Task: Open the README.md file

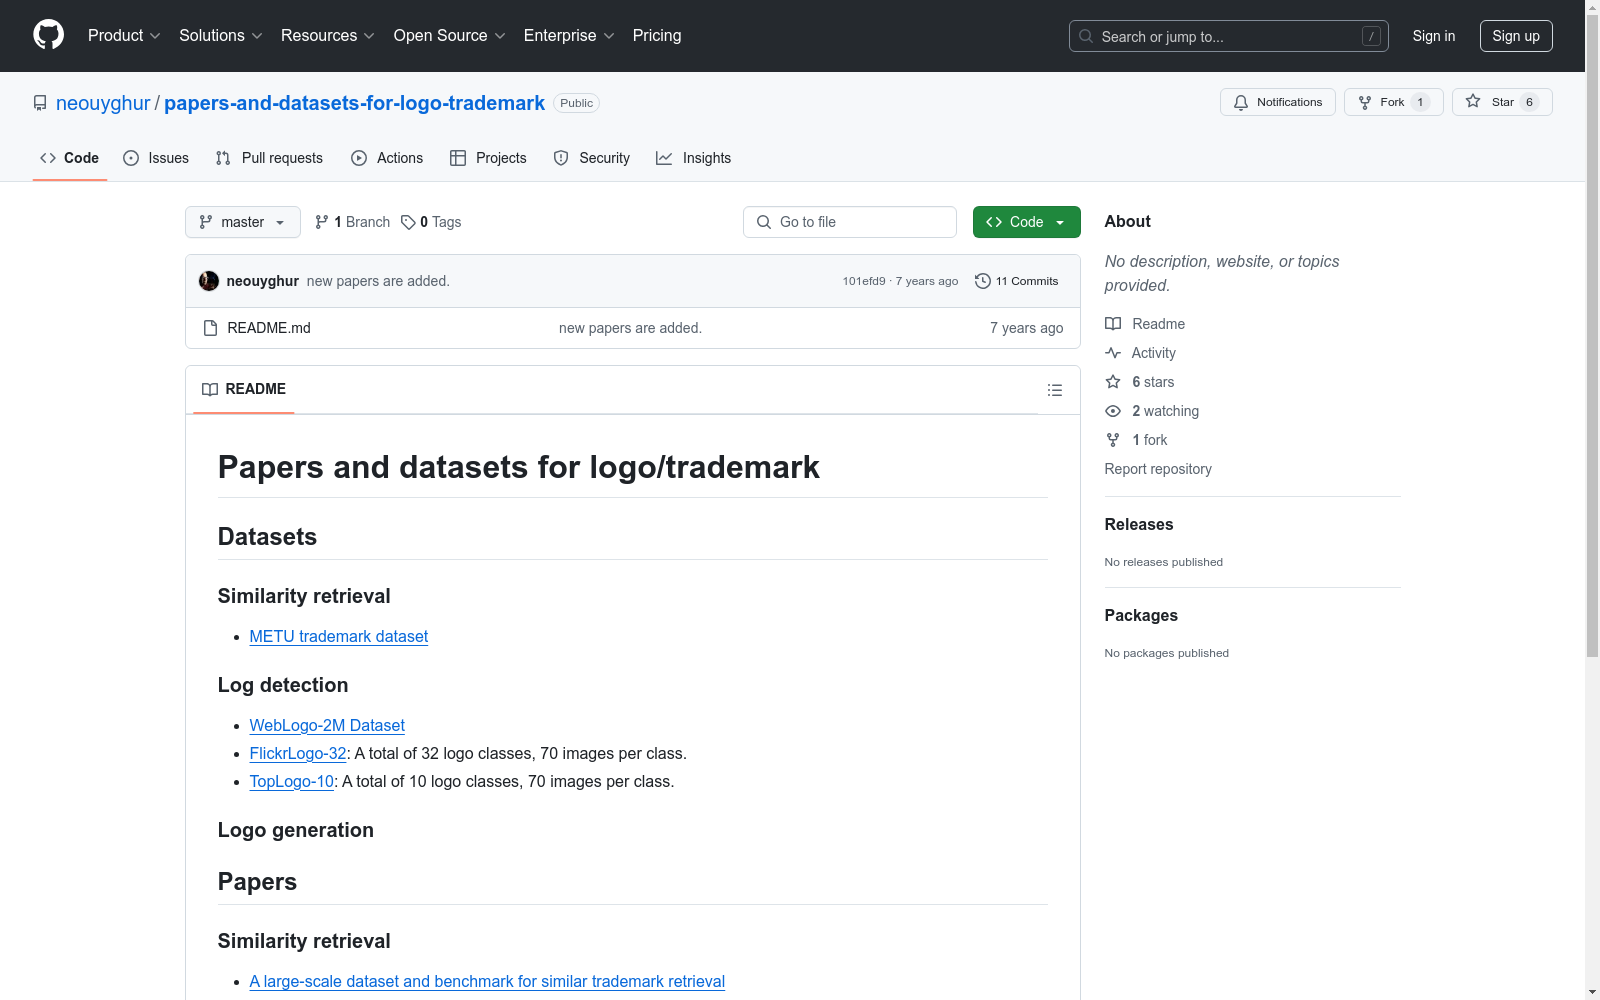Action: [269, 328]
